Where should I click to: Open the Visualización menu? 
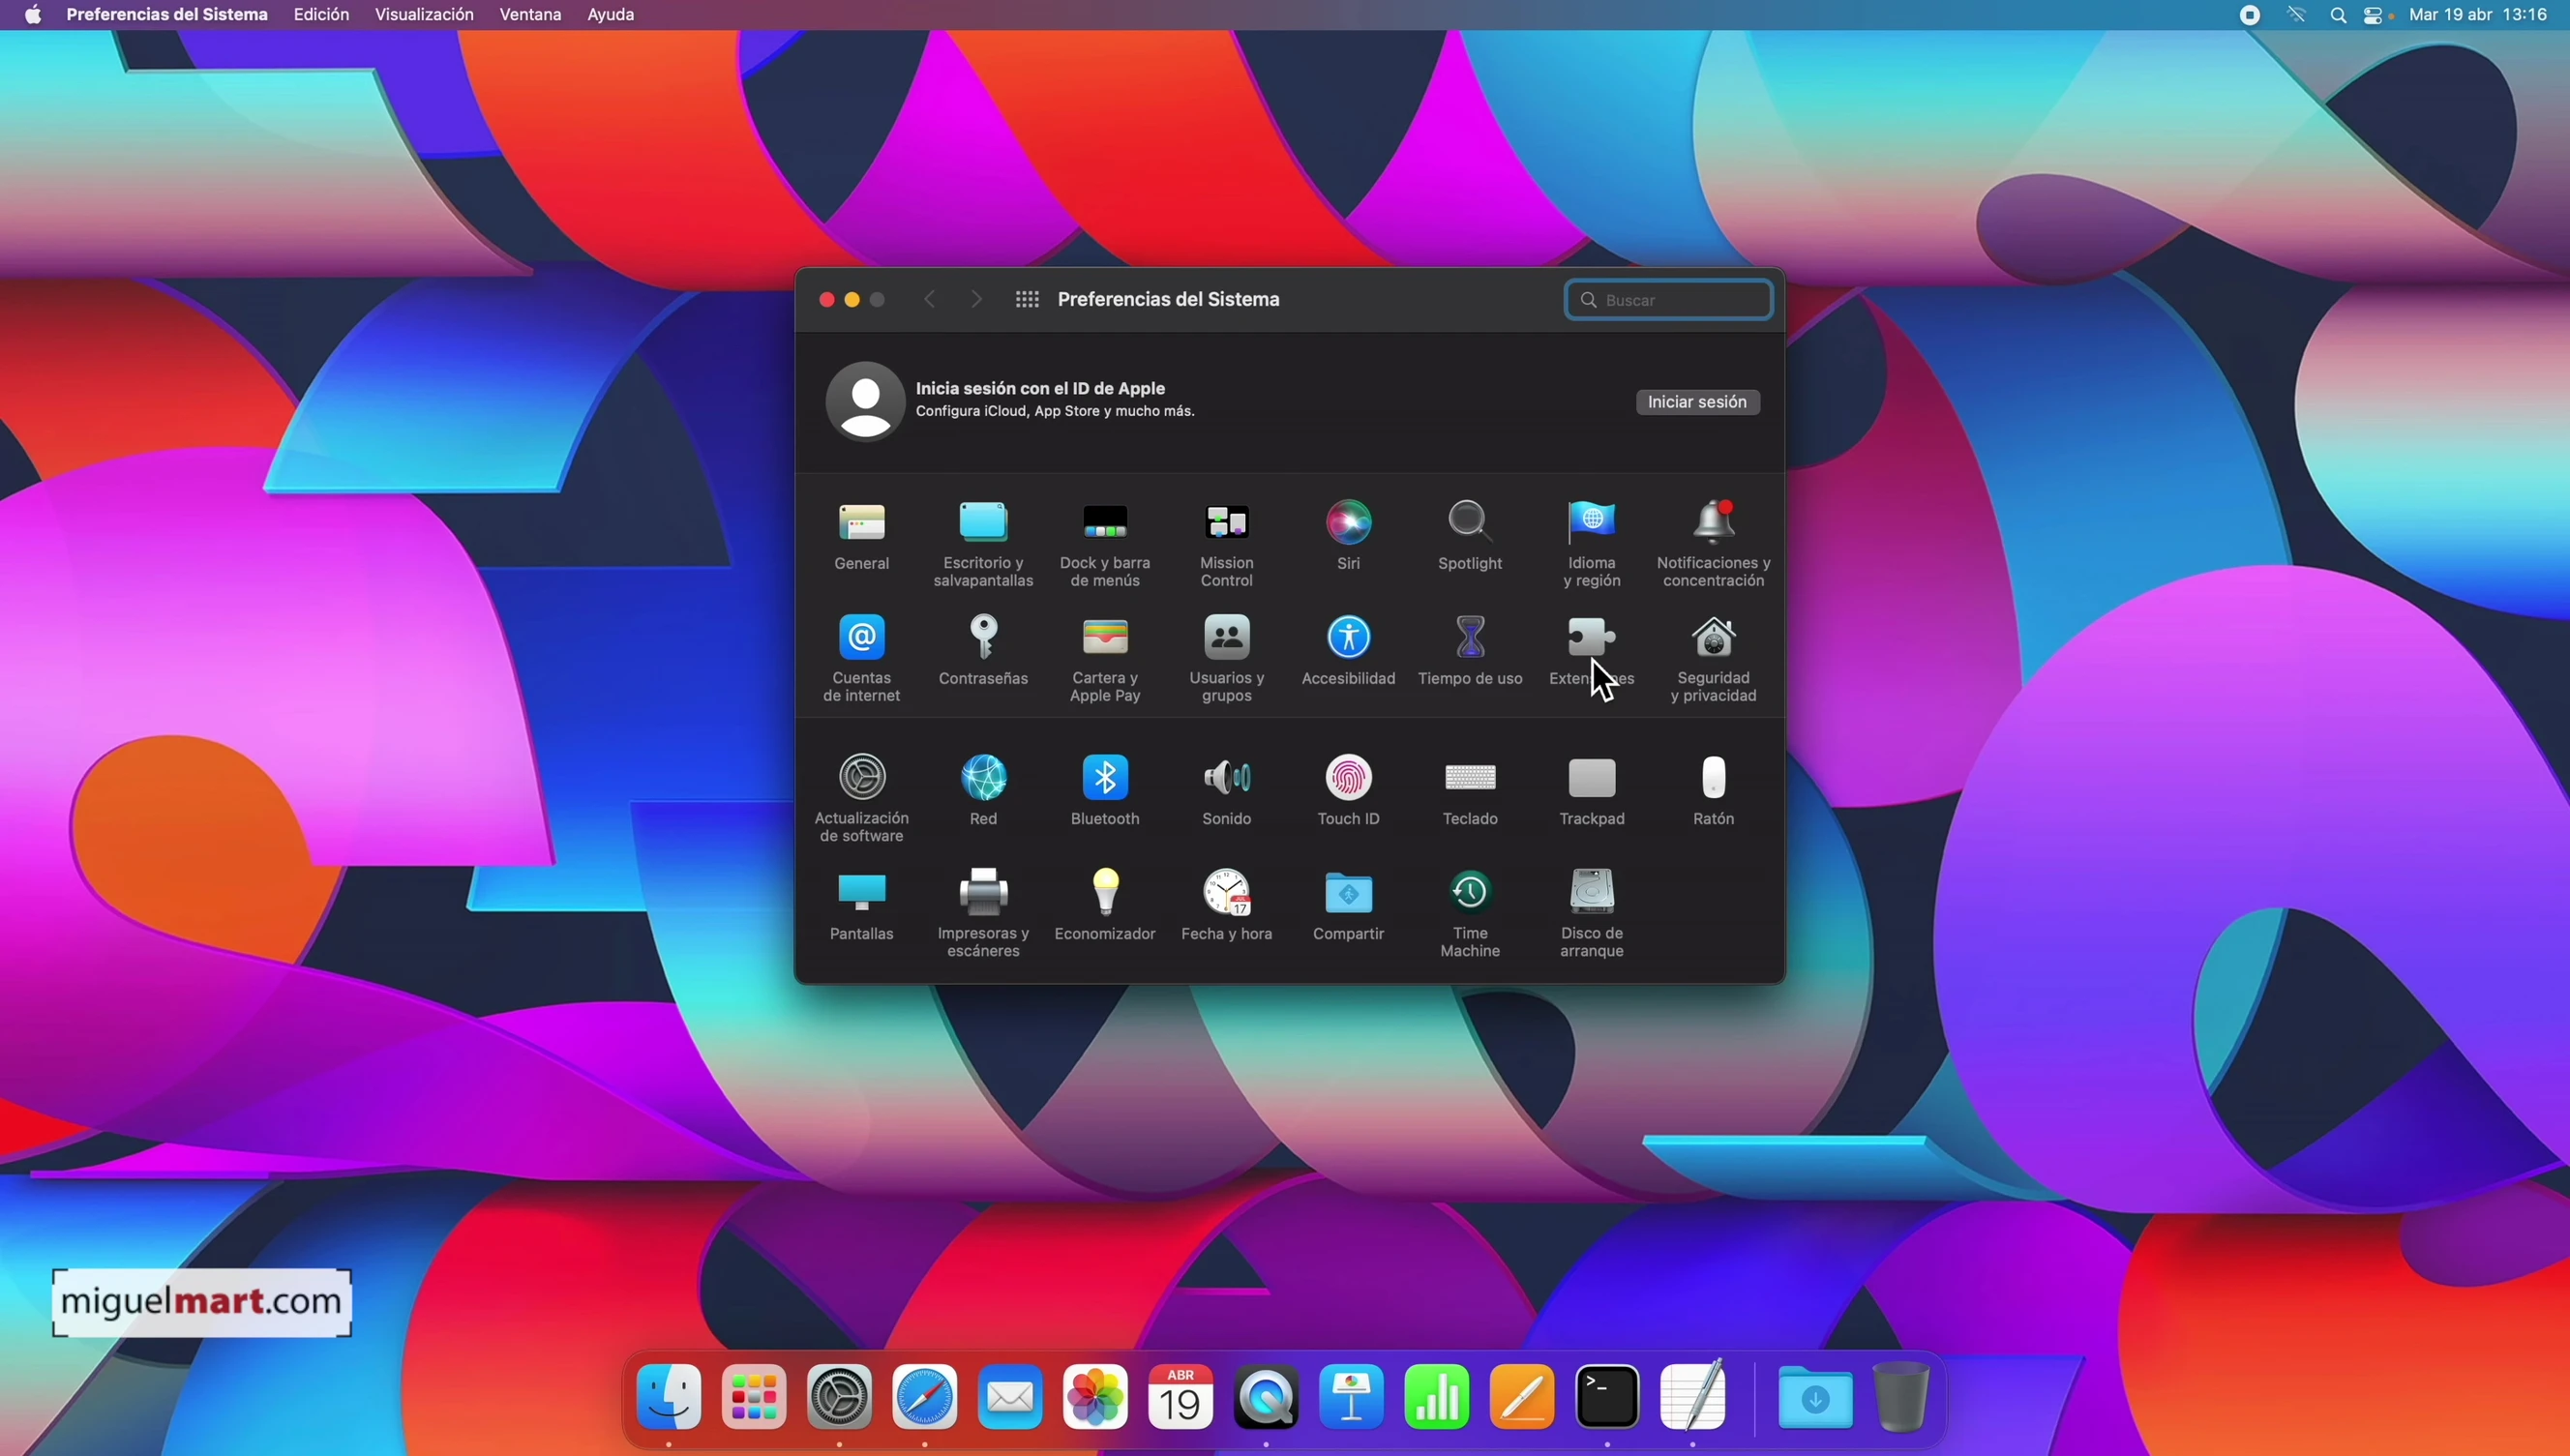(424, 15)
